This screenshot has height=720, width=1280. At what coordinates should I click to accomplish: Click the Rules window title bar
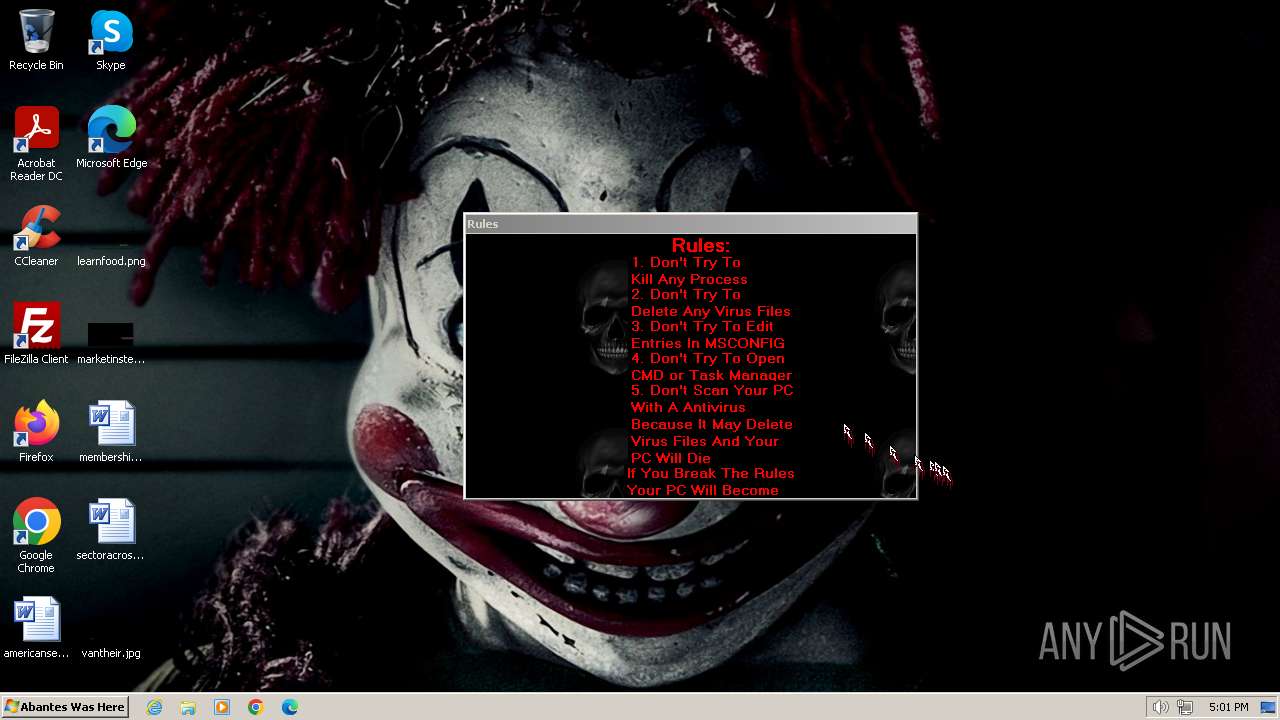691,224
